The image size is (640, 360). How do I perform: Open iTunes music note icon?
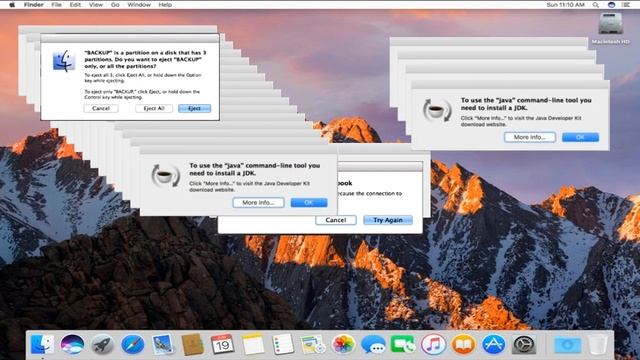pyautogui.click(x=433, y=344)
